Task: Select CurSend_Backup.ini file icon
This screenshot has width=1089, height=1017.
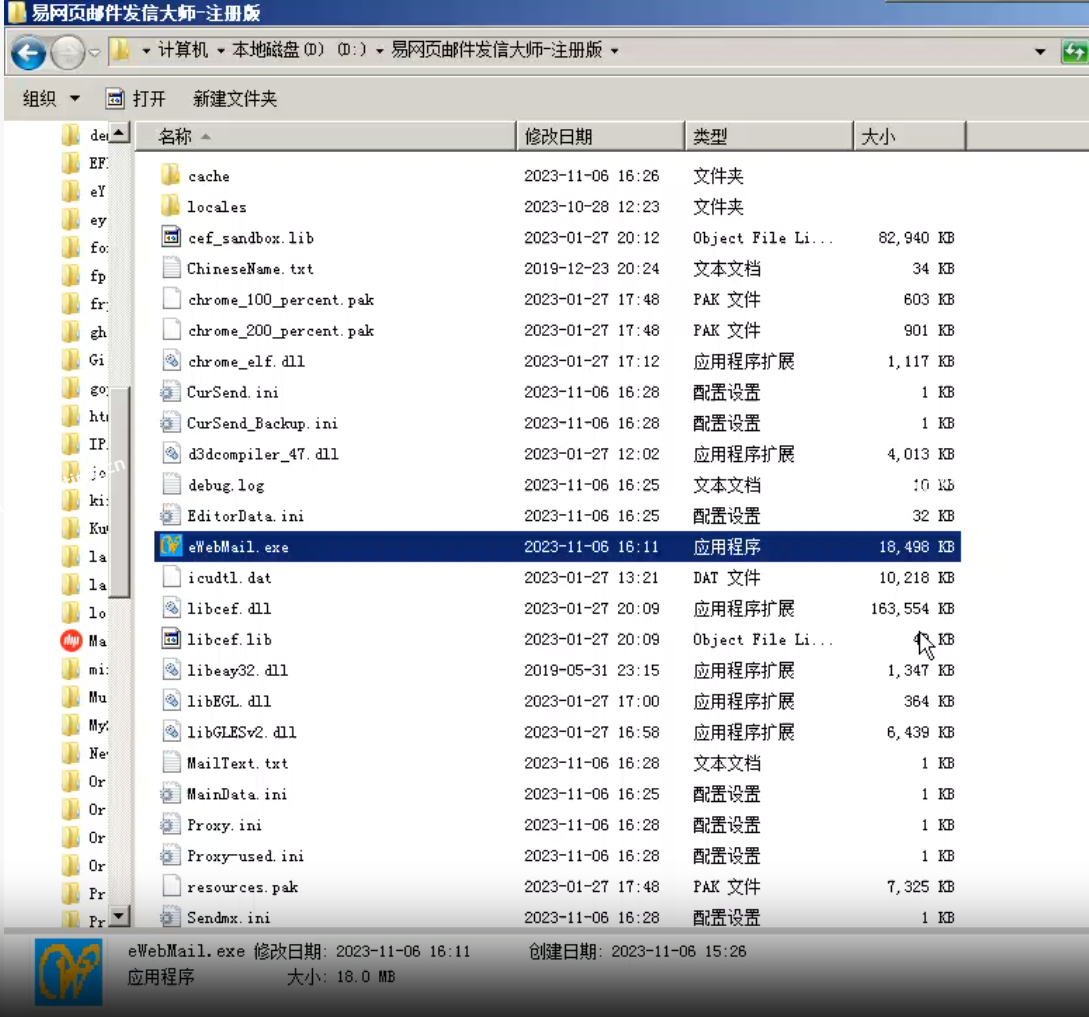Action: [169, 422]
